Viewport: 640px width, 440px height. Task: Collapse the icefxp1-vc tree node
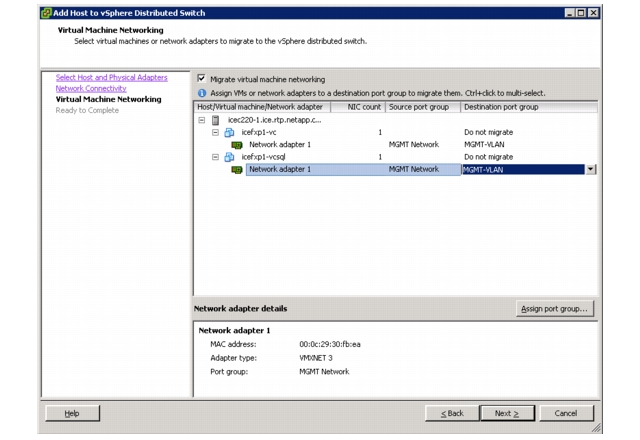coord(216,132)
